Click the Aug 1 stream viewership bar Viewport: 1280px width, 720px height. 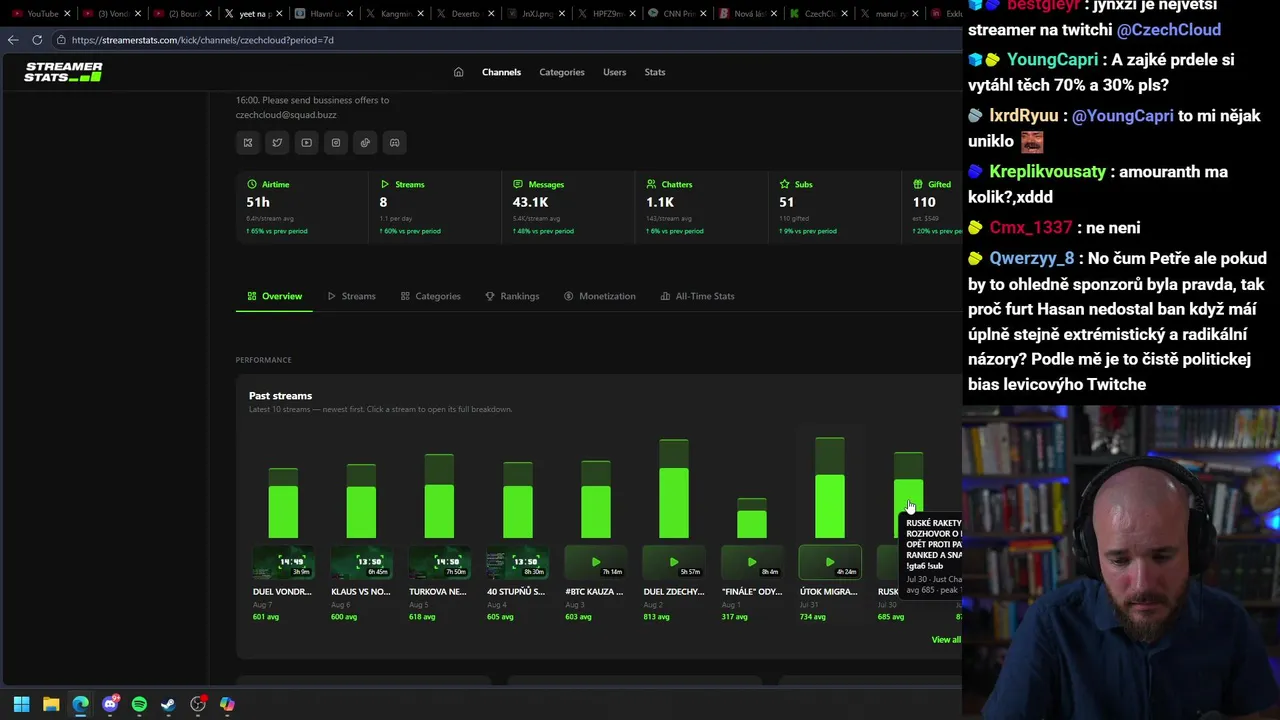(x=751, y=518)
